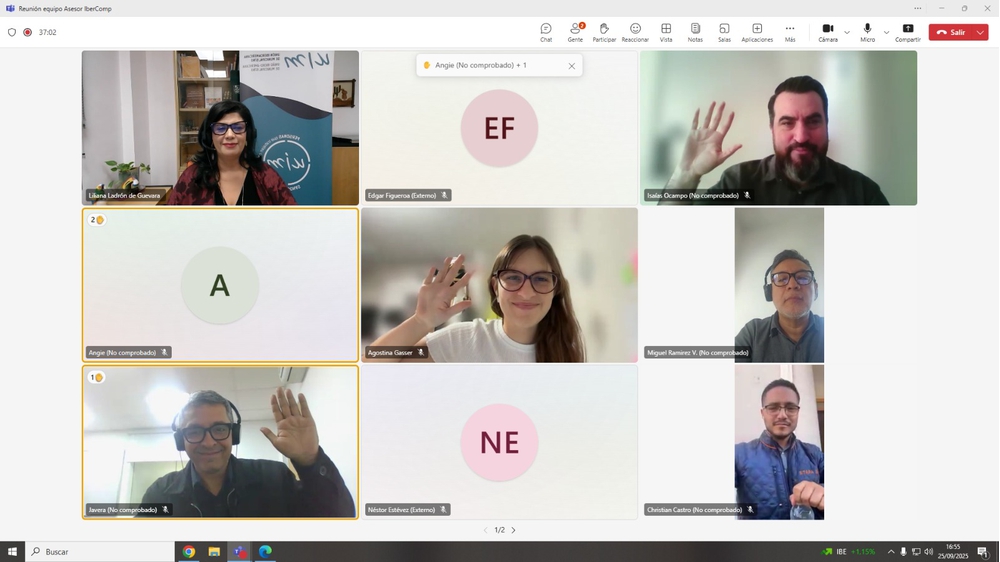Viewport: 1000px width, 562px height.
Task: Click the Windows taskbar Buscar search box
Action: [100, 551]
